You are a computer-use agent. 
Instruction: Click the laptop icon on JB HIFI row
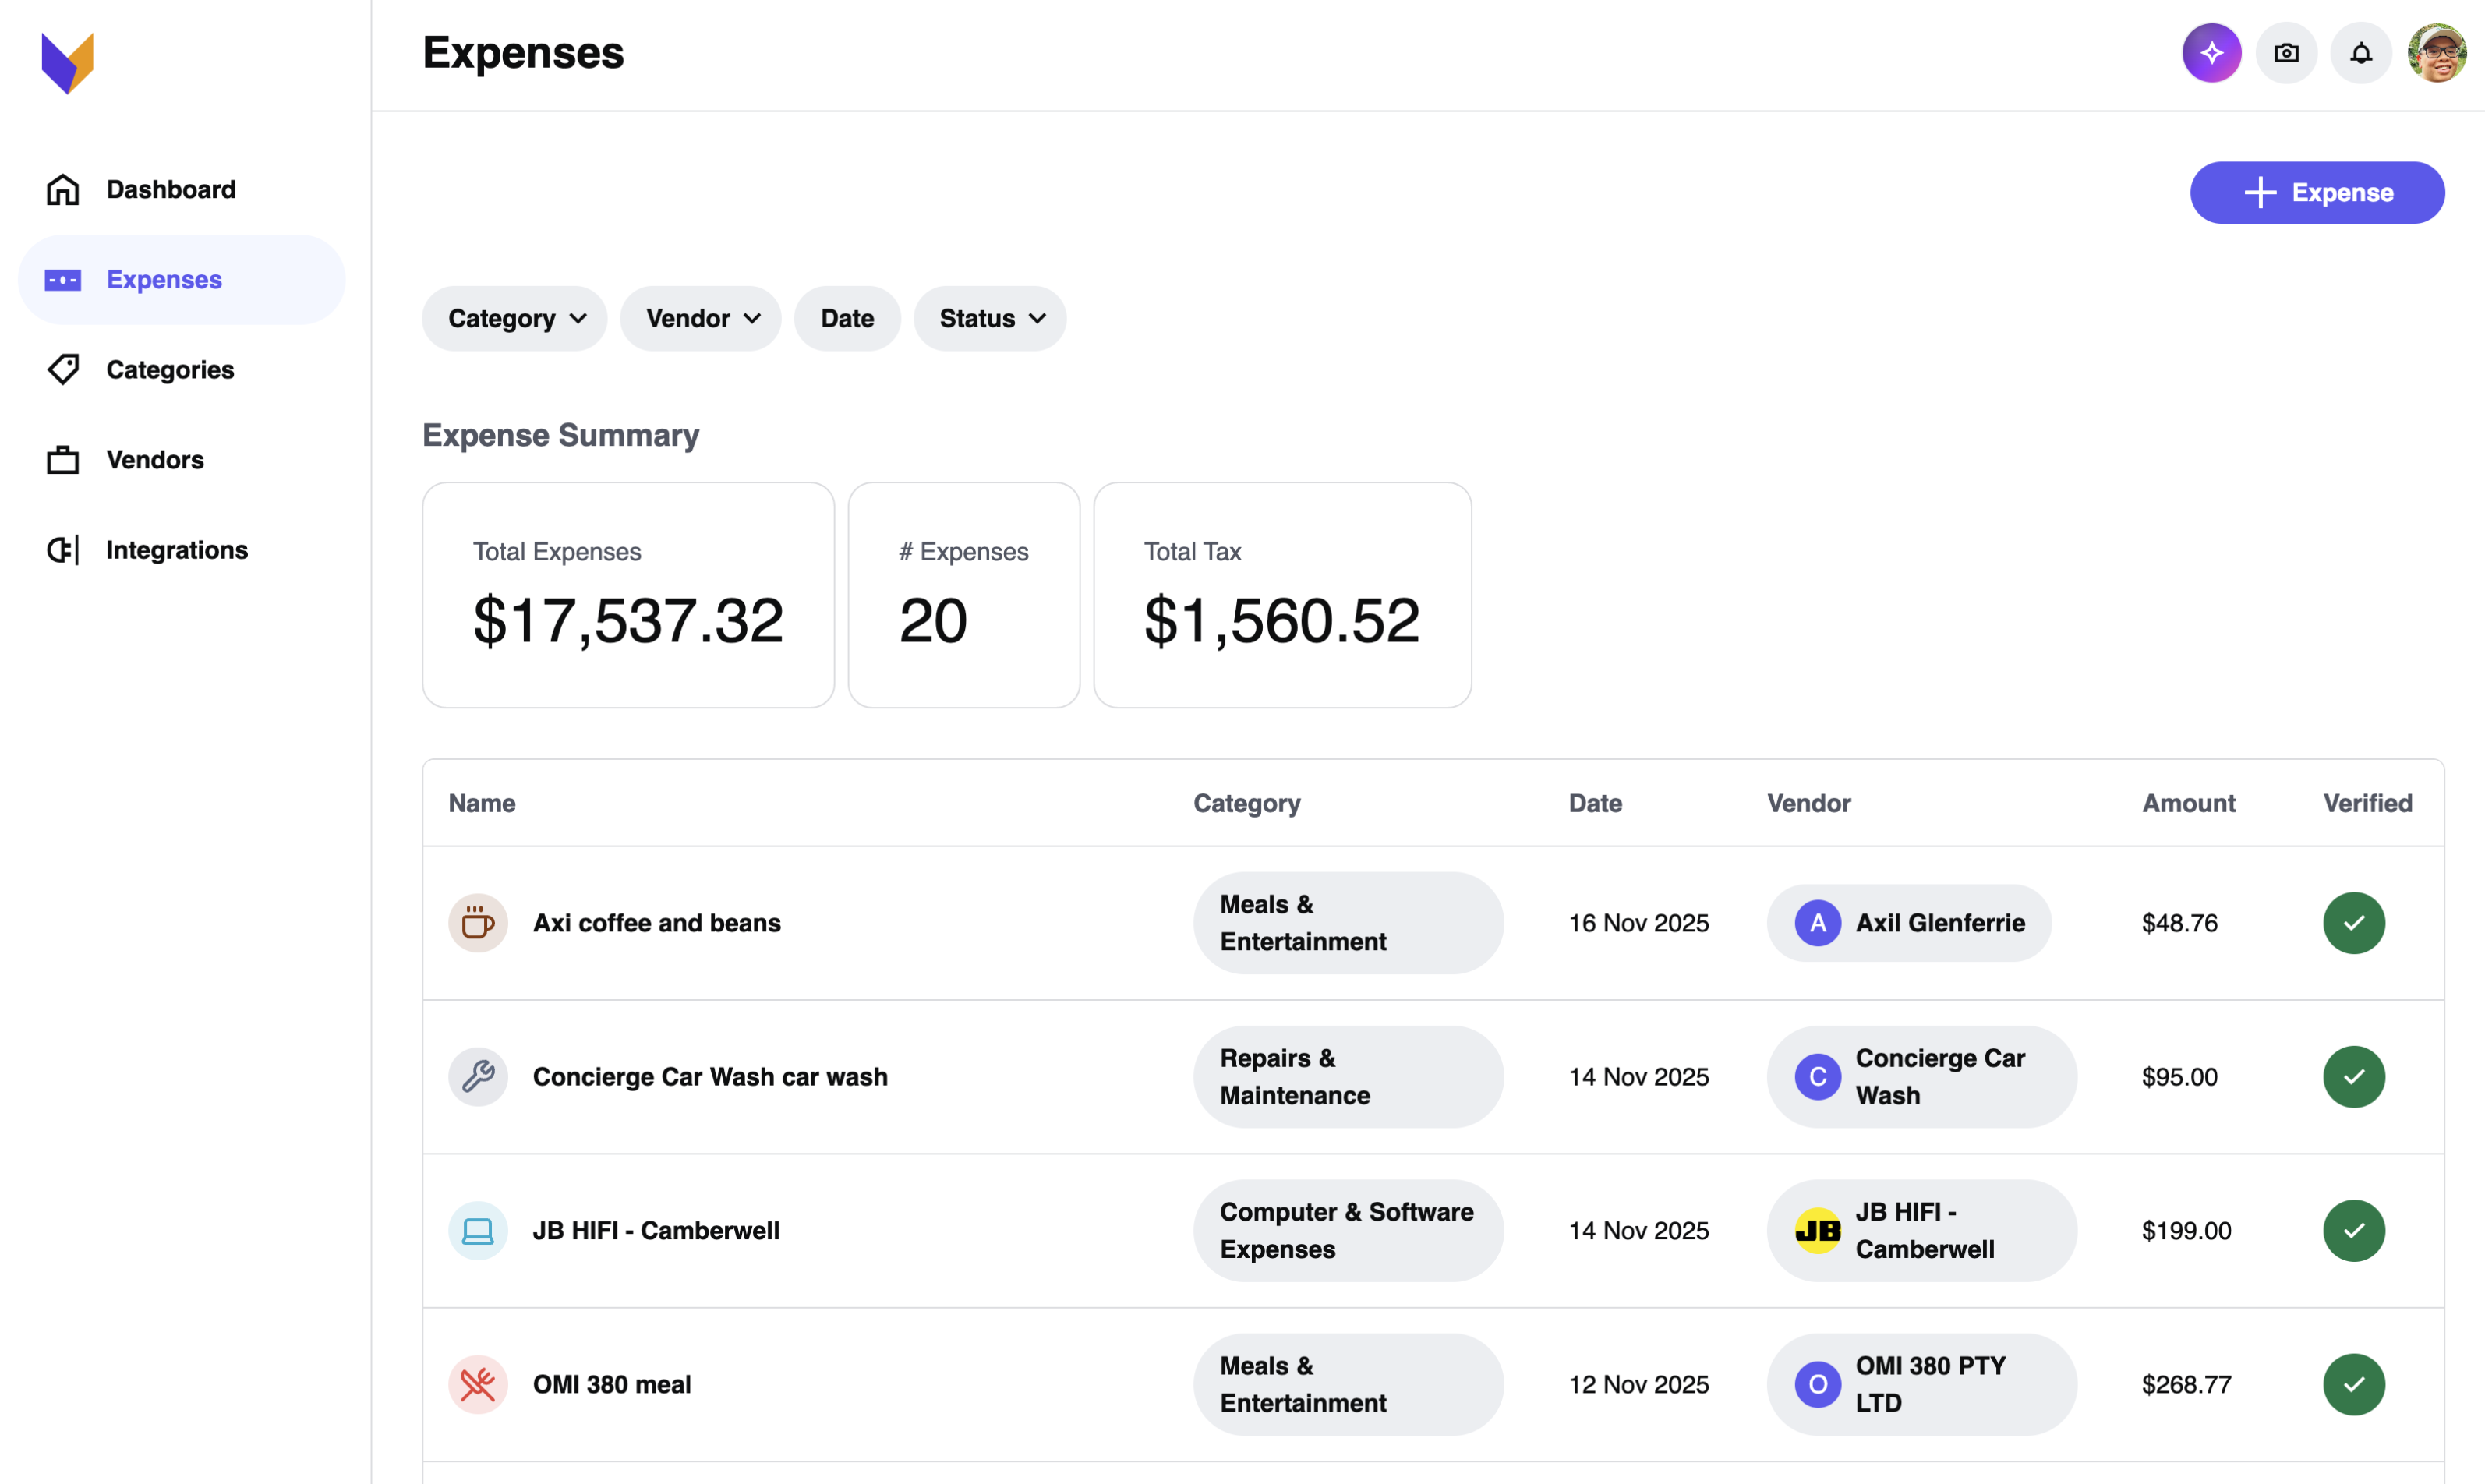(x=478, y=1230)
